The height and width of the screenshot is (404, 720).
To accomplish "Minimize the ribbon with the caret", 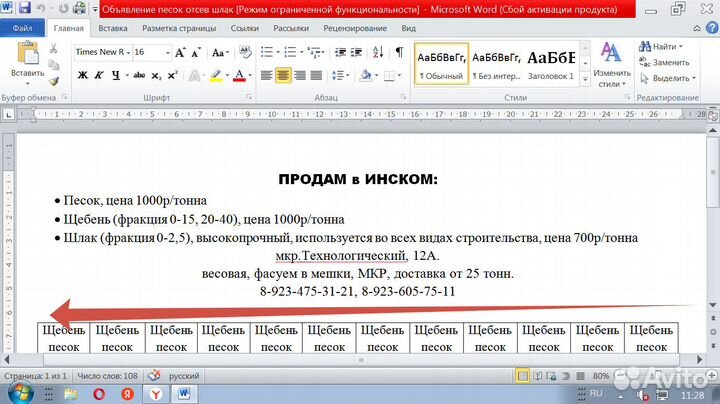I will click(697, 28).
